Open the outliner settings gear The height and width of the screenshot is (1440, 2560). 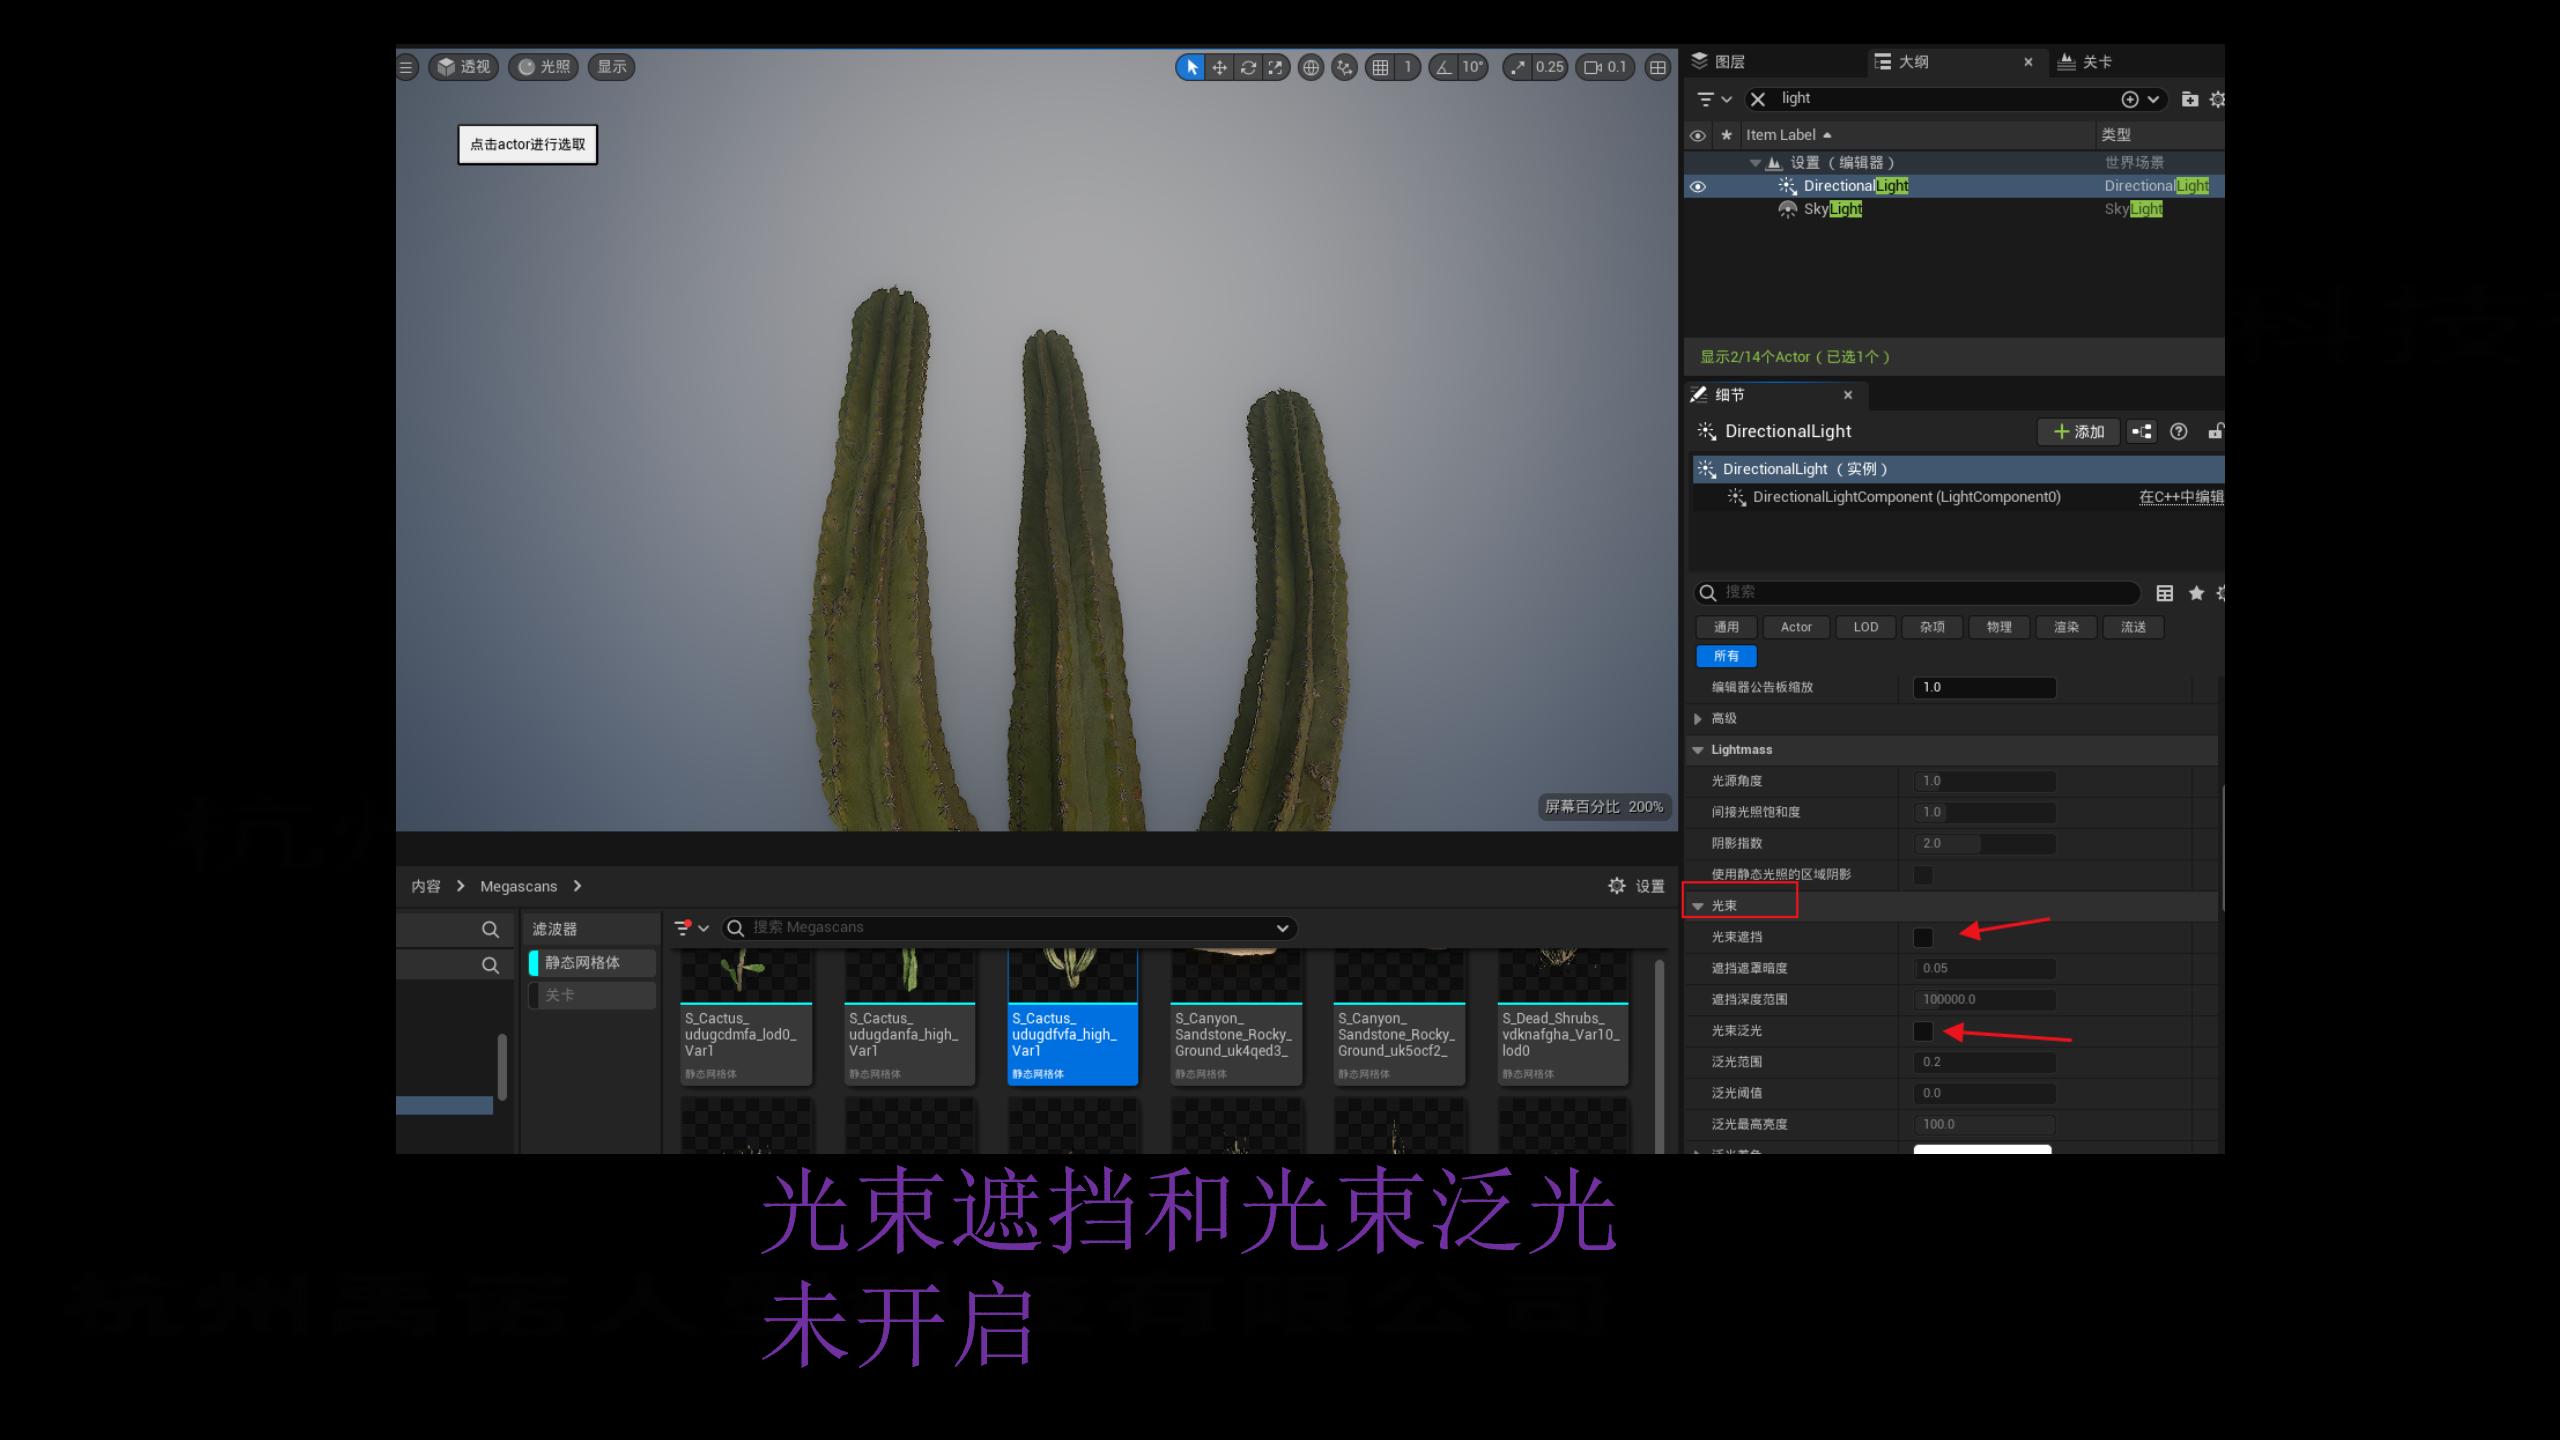(x=2217, y=99)
